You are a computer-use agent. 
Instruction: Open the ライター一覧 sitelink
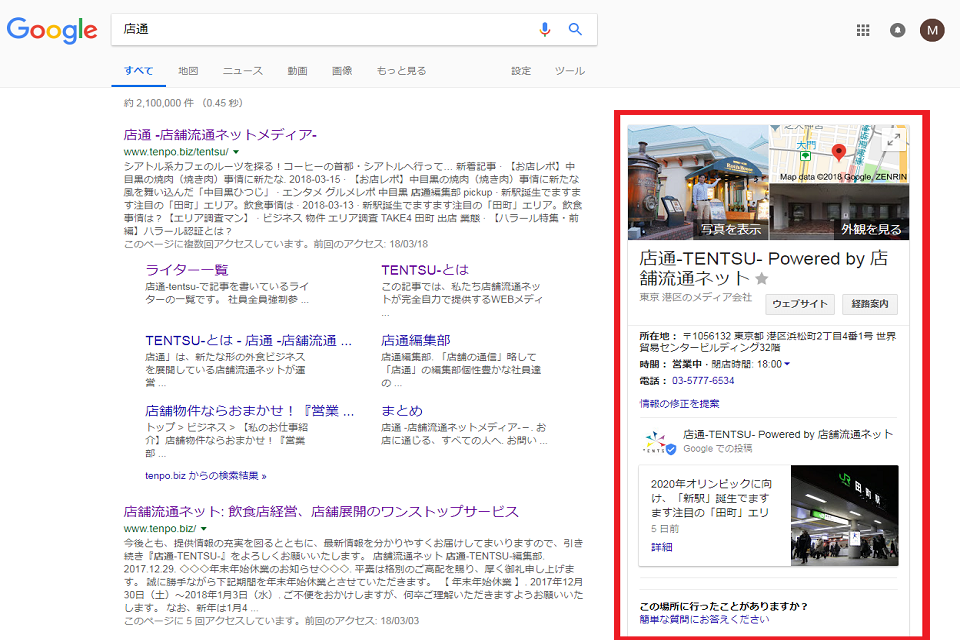pyautogui.click(x=187, y=270)
